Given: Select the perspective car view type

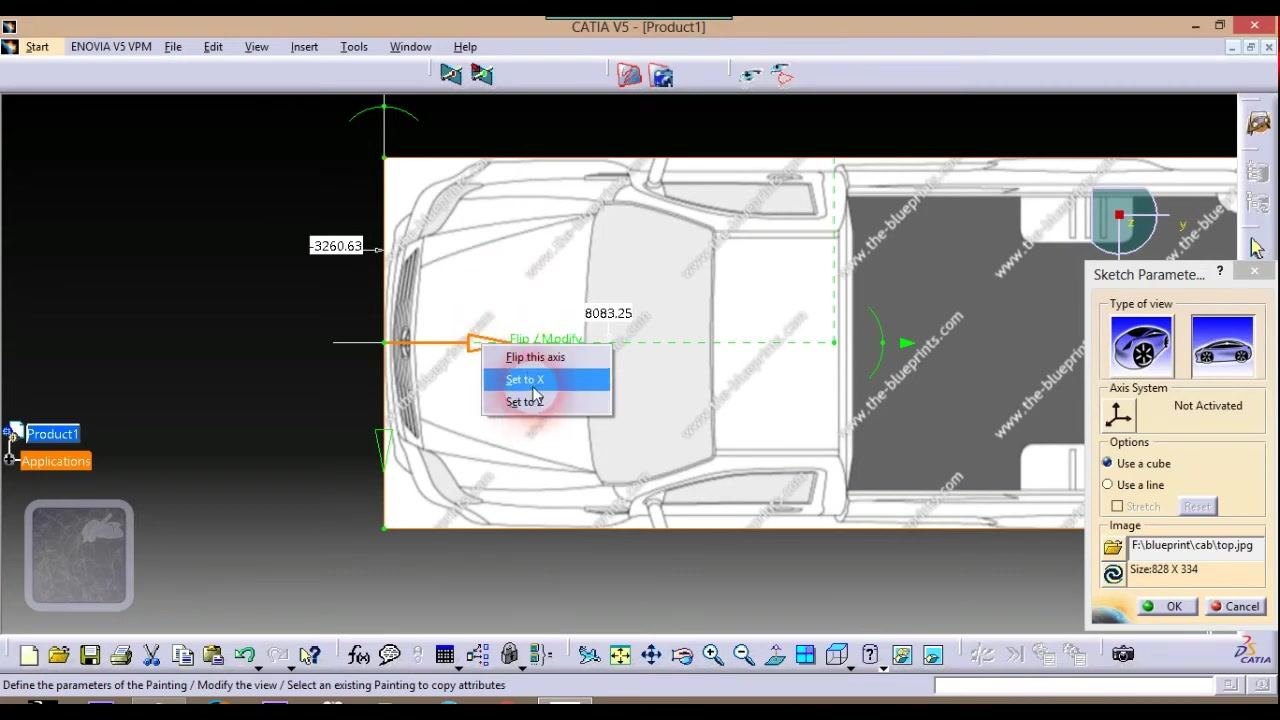Looking at the screenshot, I should [x=1141, y=345].
